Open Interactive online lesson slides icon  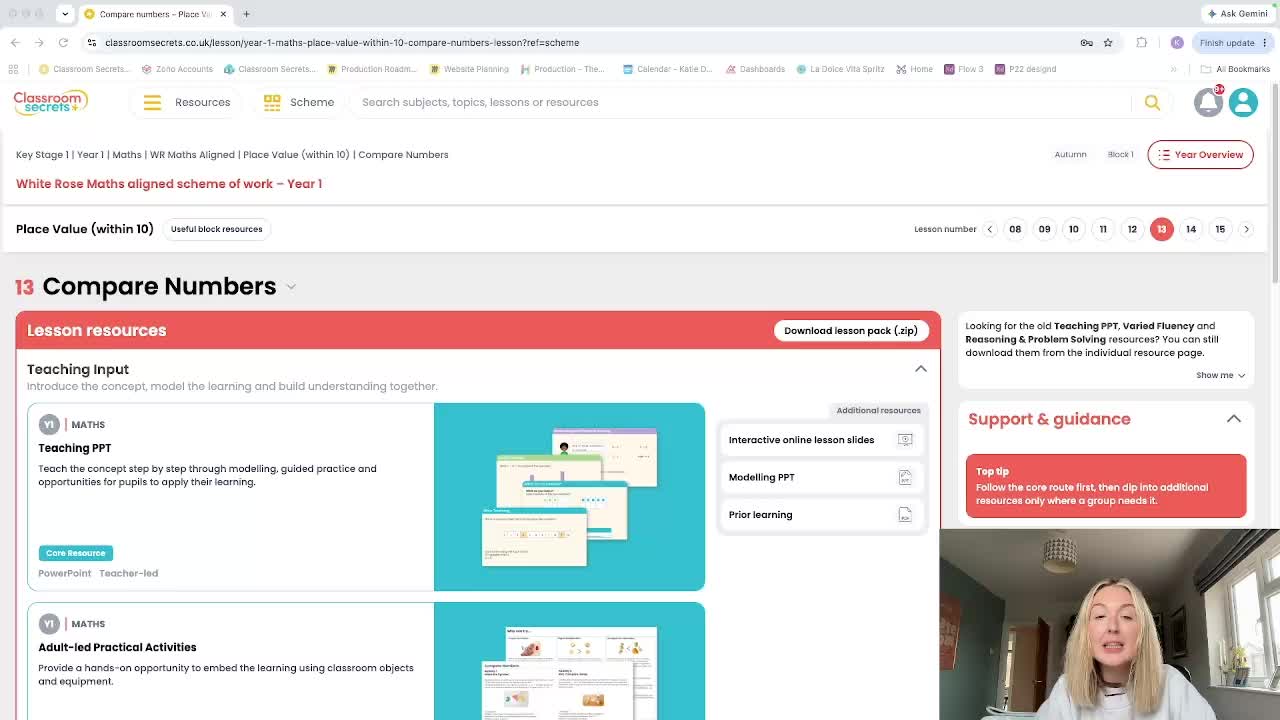[x=905, y=440]
